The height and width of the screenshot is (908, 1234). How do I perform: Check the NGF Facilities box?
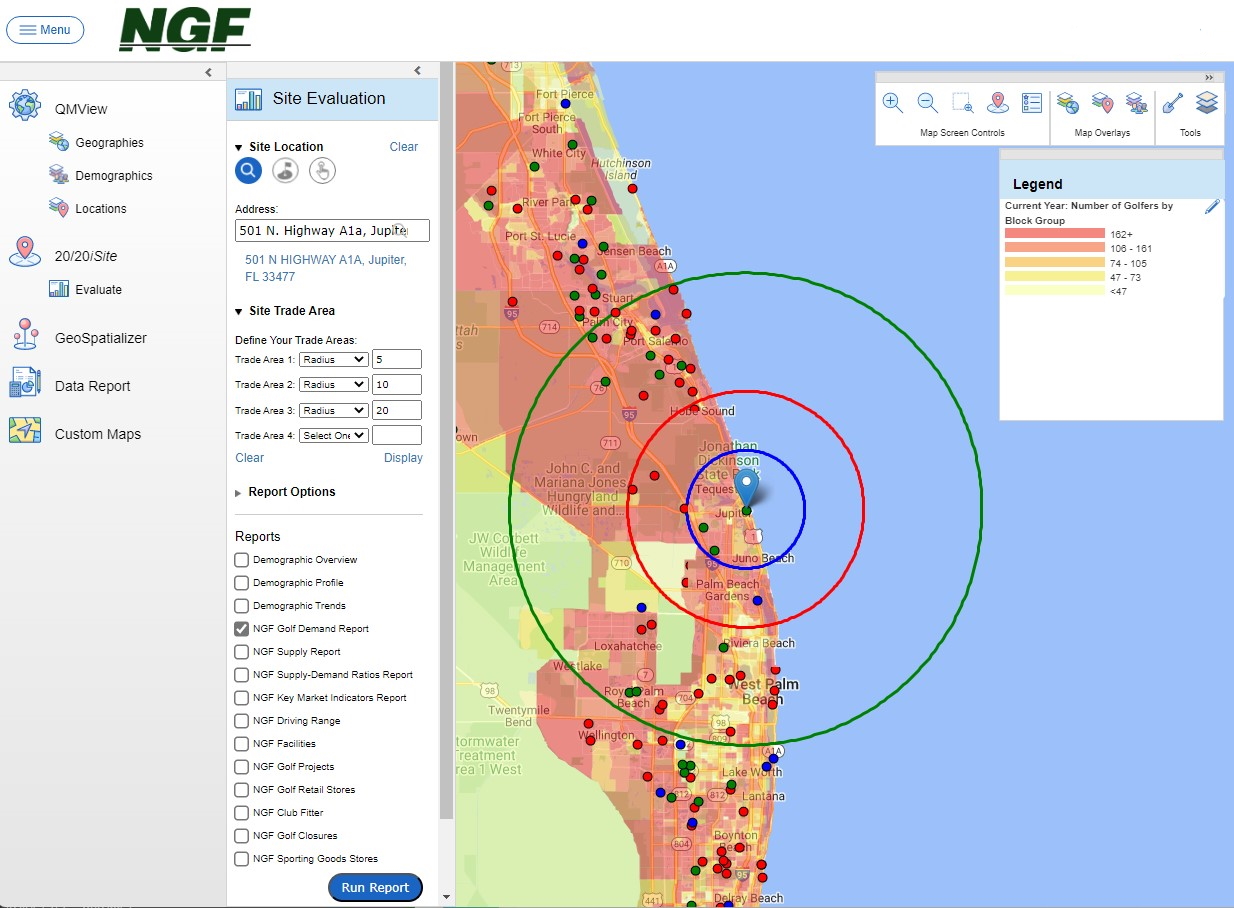241,744
